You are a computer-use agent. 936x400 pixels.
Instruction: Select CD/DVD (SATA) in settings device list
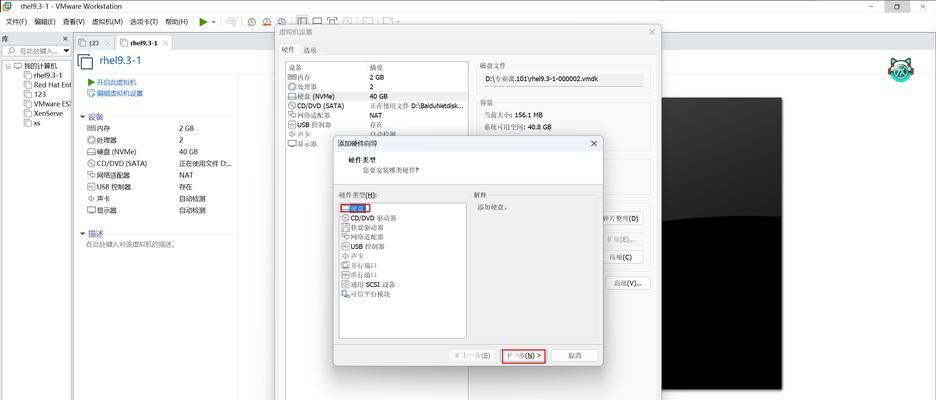coord(377,106)
